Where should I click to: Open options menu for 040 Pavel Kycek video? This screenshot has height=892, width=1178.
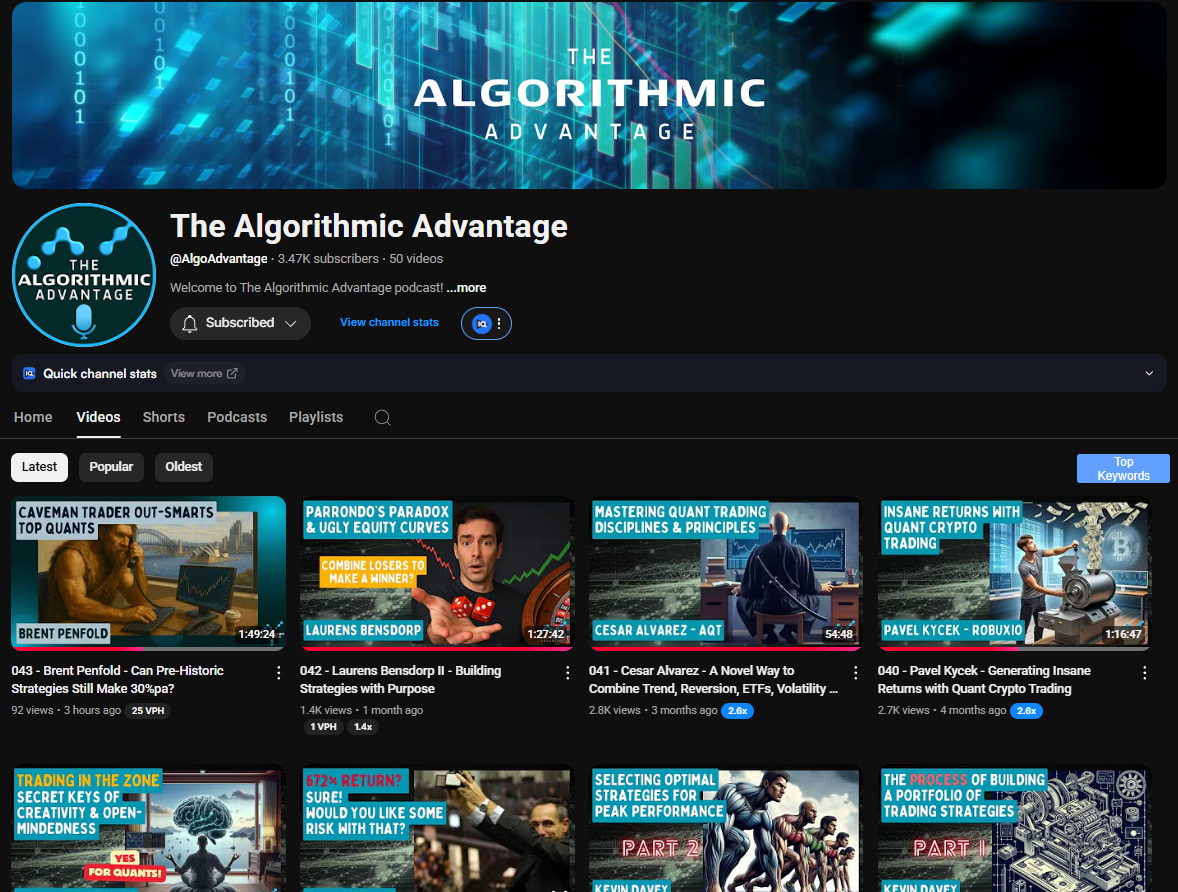[1144, 673]
